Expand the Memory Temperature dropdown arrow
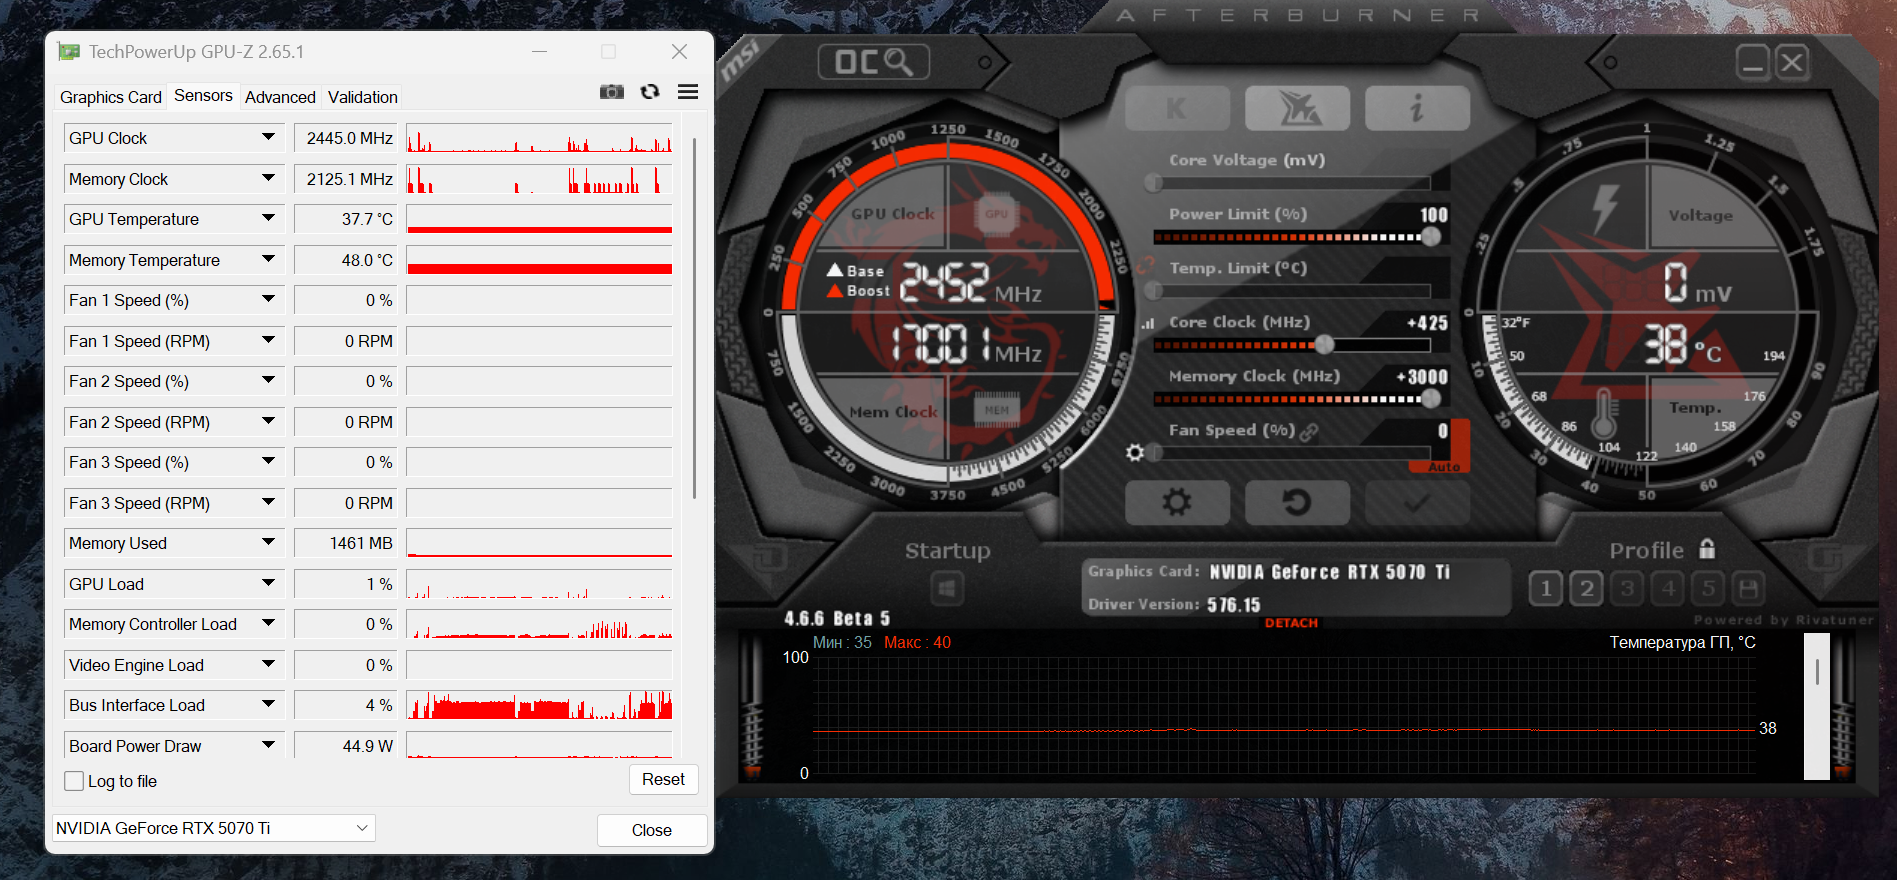This screenshot has height=880, width=1897. click(x=268, y=259)
